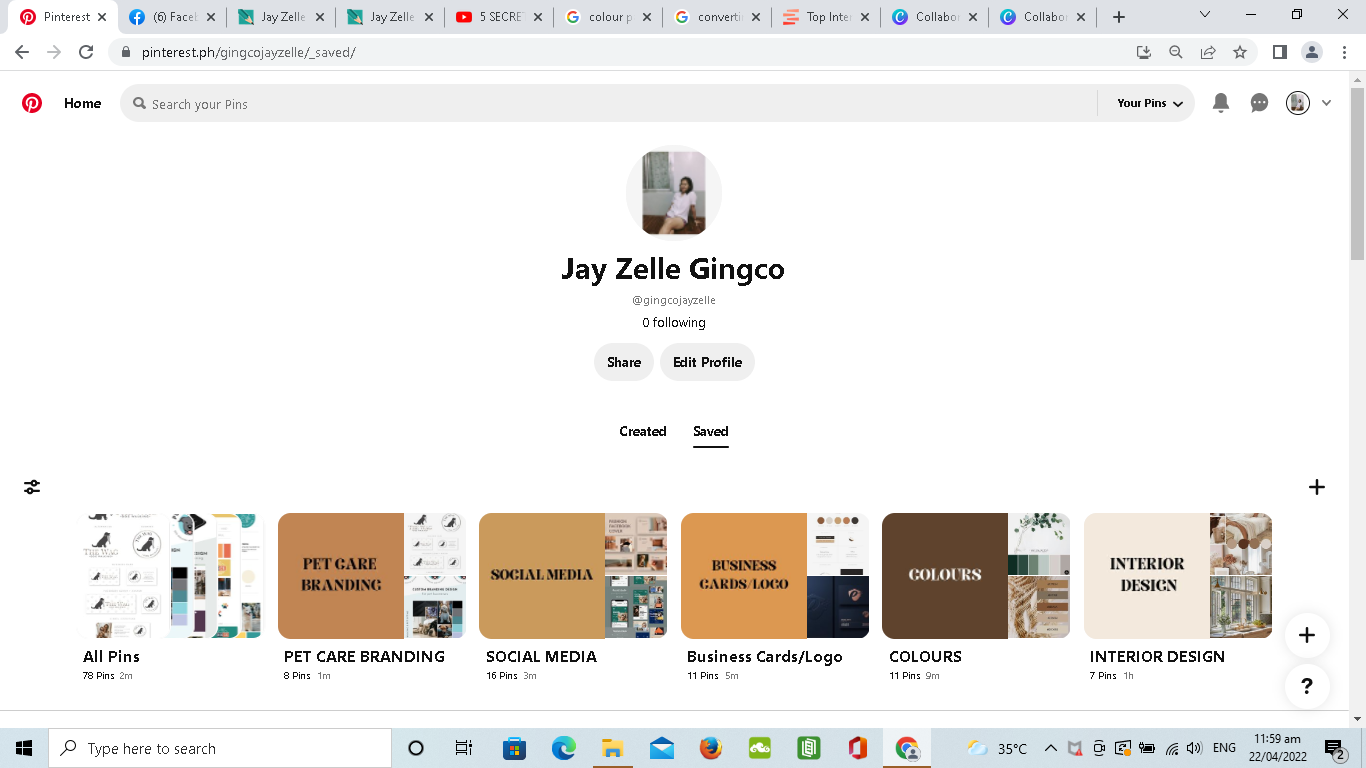Click the large profile photo
The image size is (1366, 768).
pos(674,193)
